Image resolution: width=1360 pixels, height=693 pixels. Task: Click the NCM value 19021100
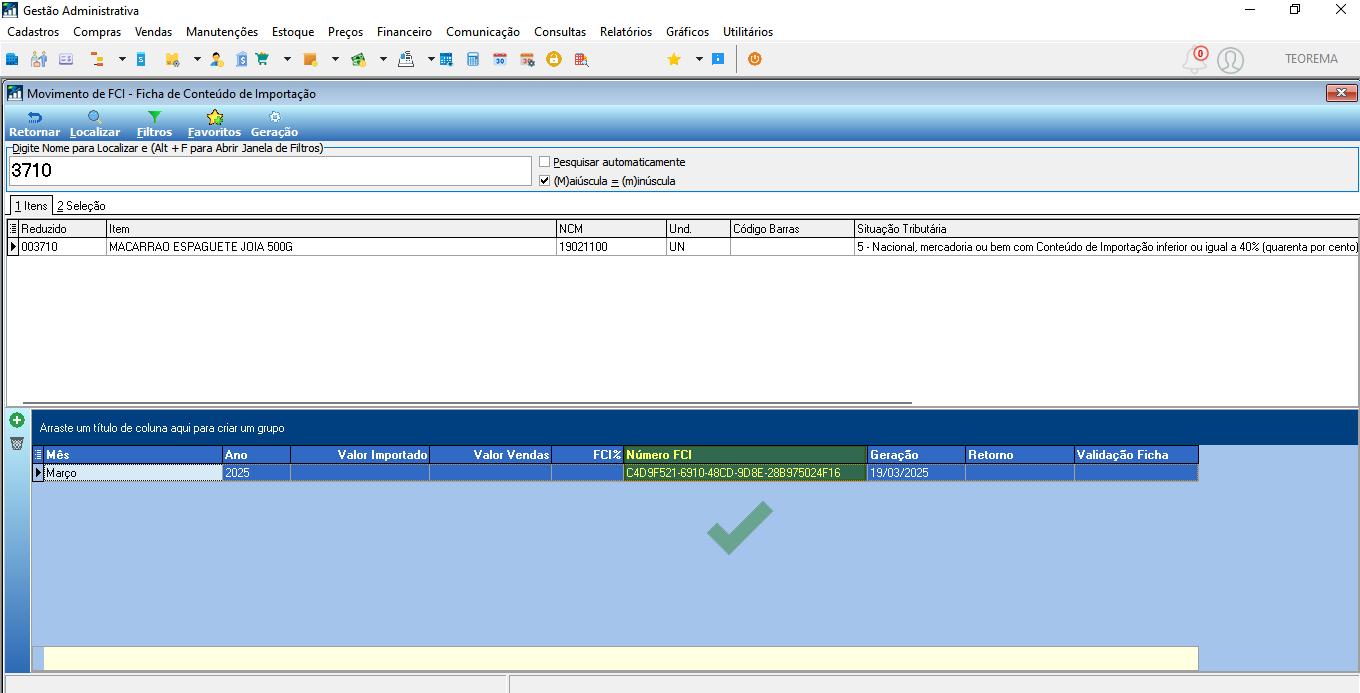click(611, 247)
